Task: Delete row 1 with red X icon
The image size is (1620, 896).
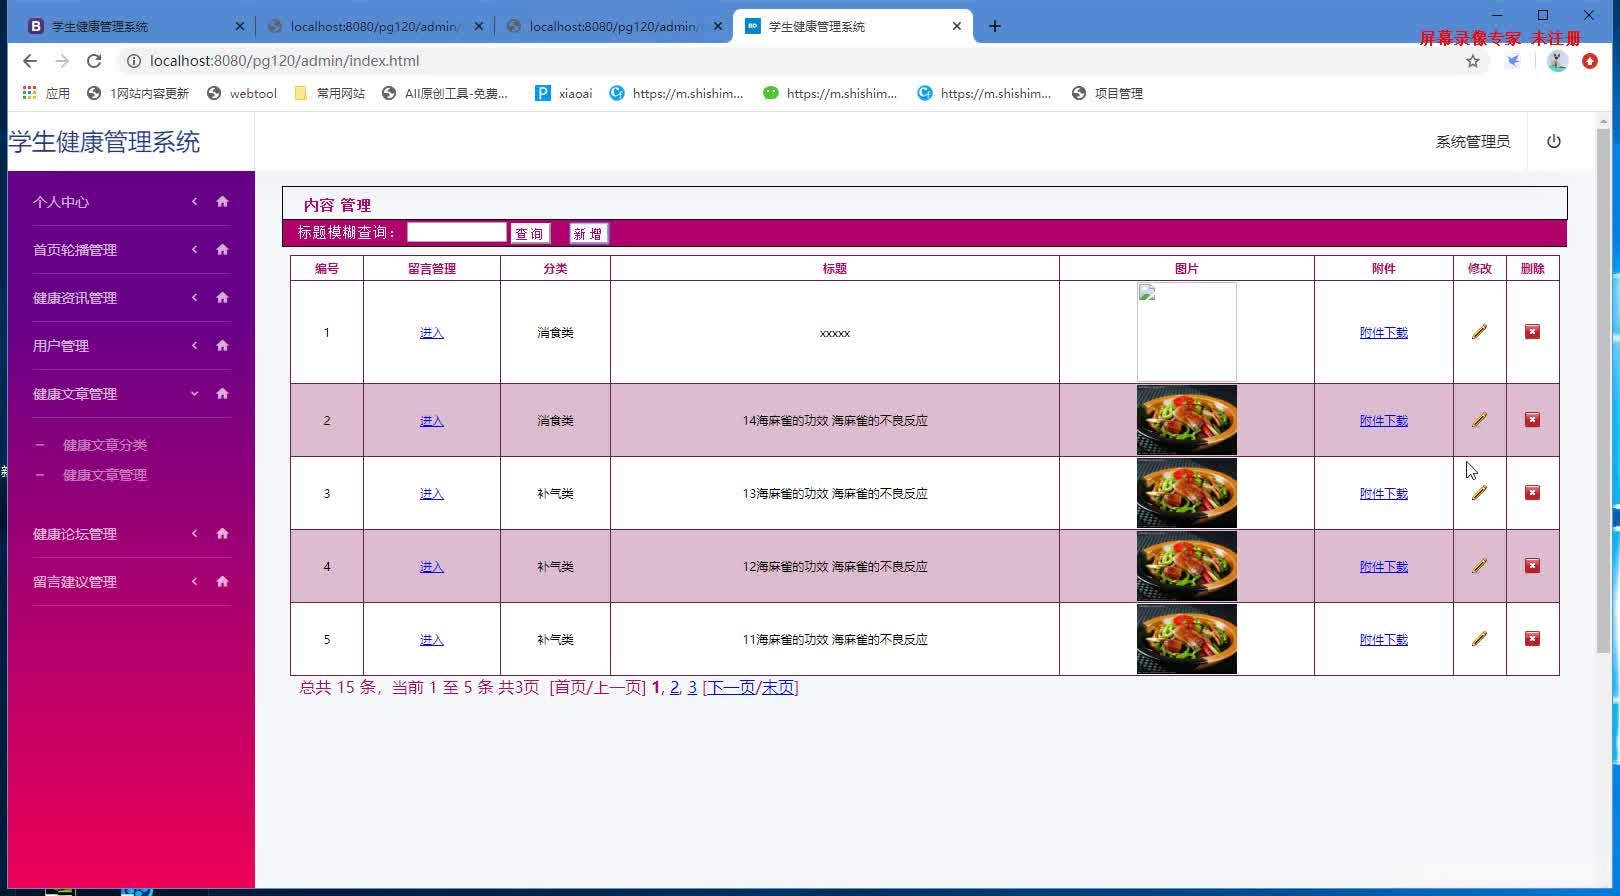Action: click(x=1532, y=331)
